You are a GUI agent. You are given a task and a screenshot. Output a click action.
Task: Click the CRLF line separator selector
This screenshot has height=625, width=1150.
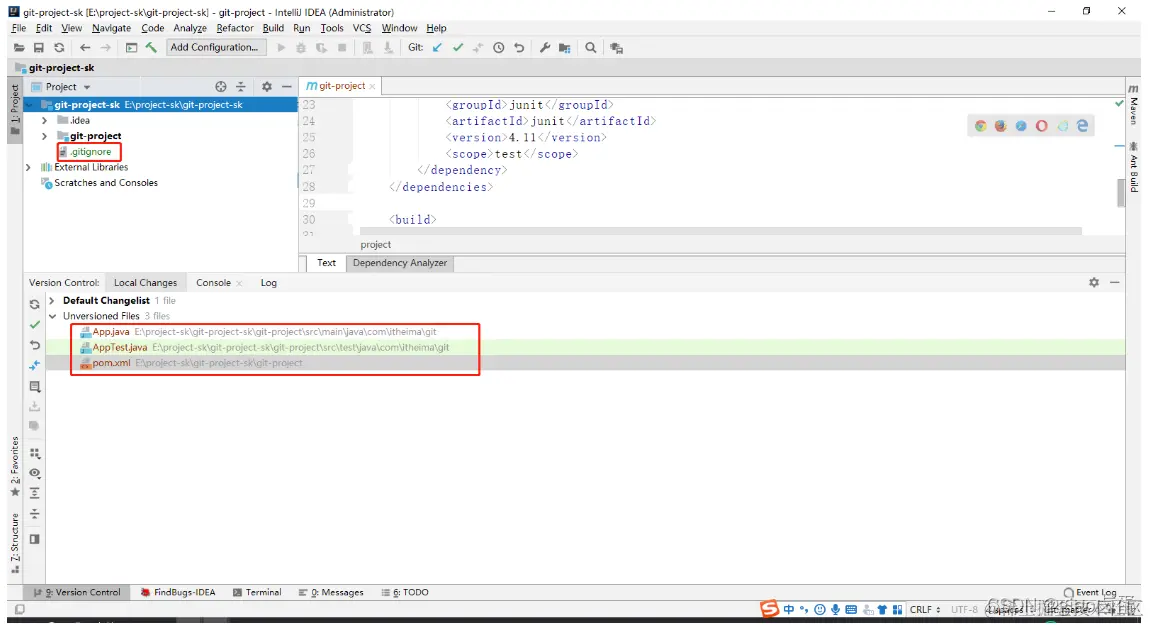926,610
